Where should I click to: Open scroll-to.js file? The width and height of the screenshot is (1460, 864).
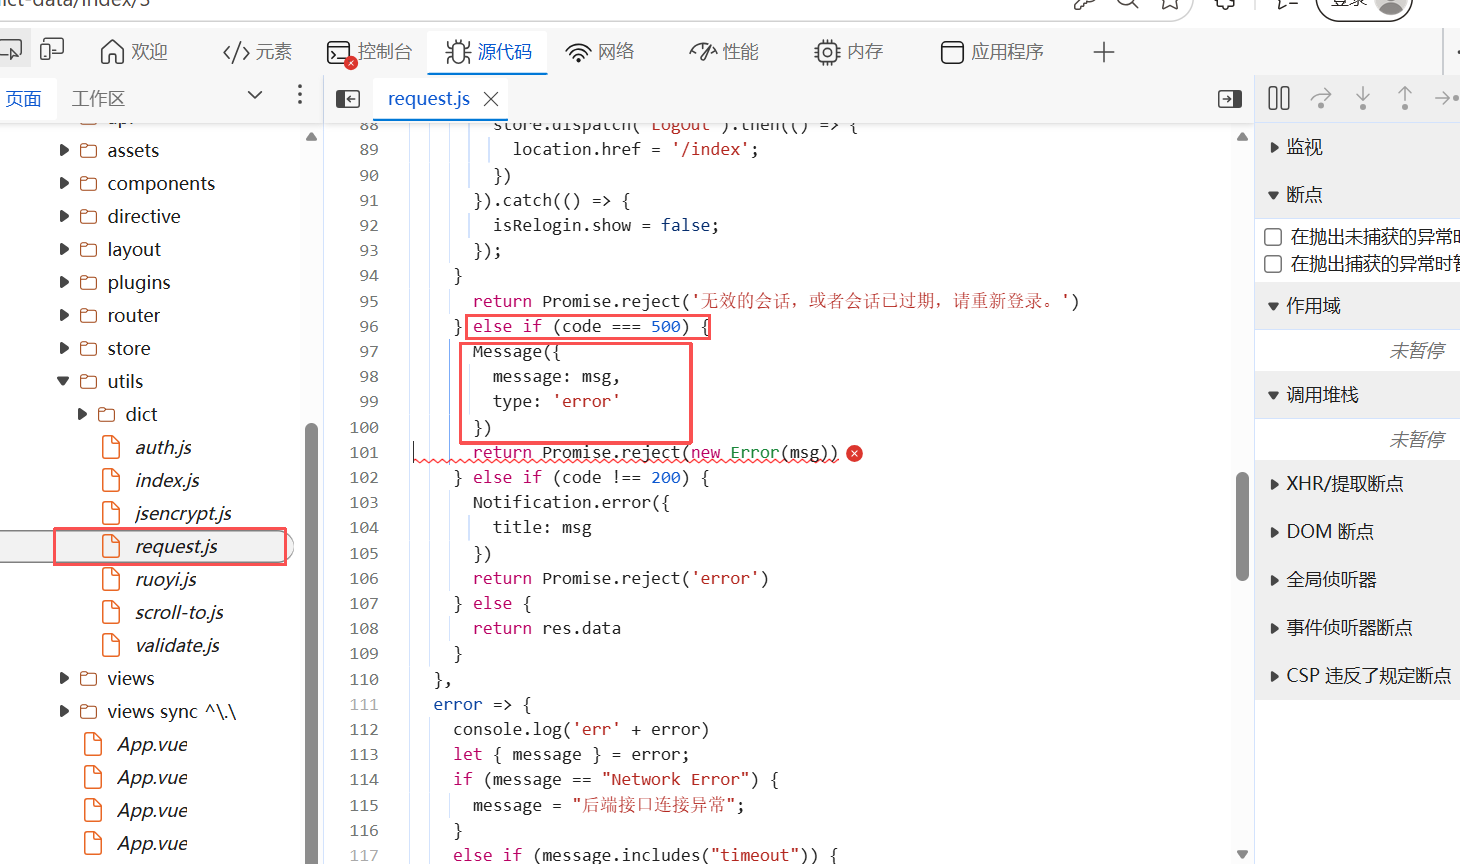[x=179, y=613]
